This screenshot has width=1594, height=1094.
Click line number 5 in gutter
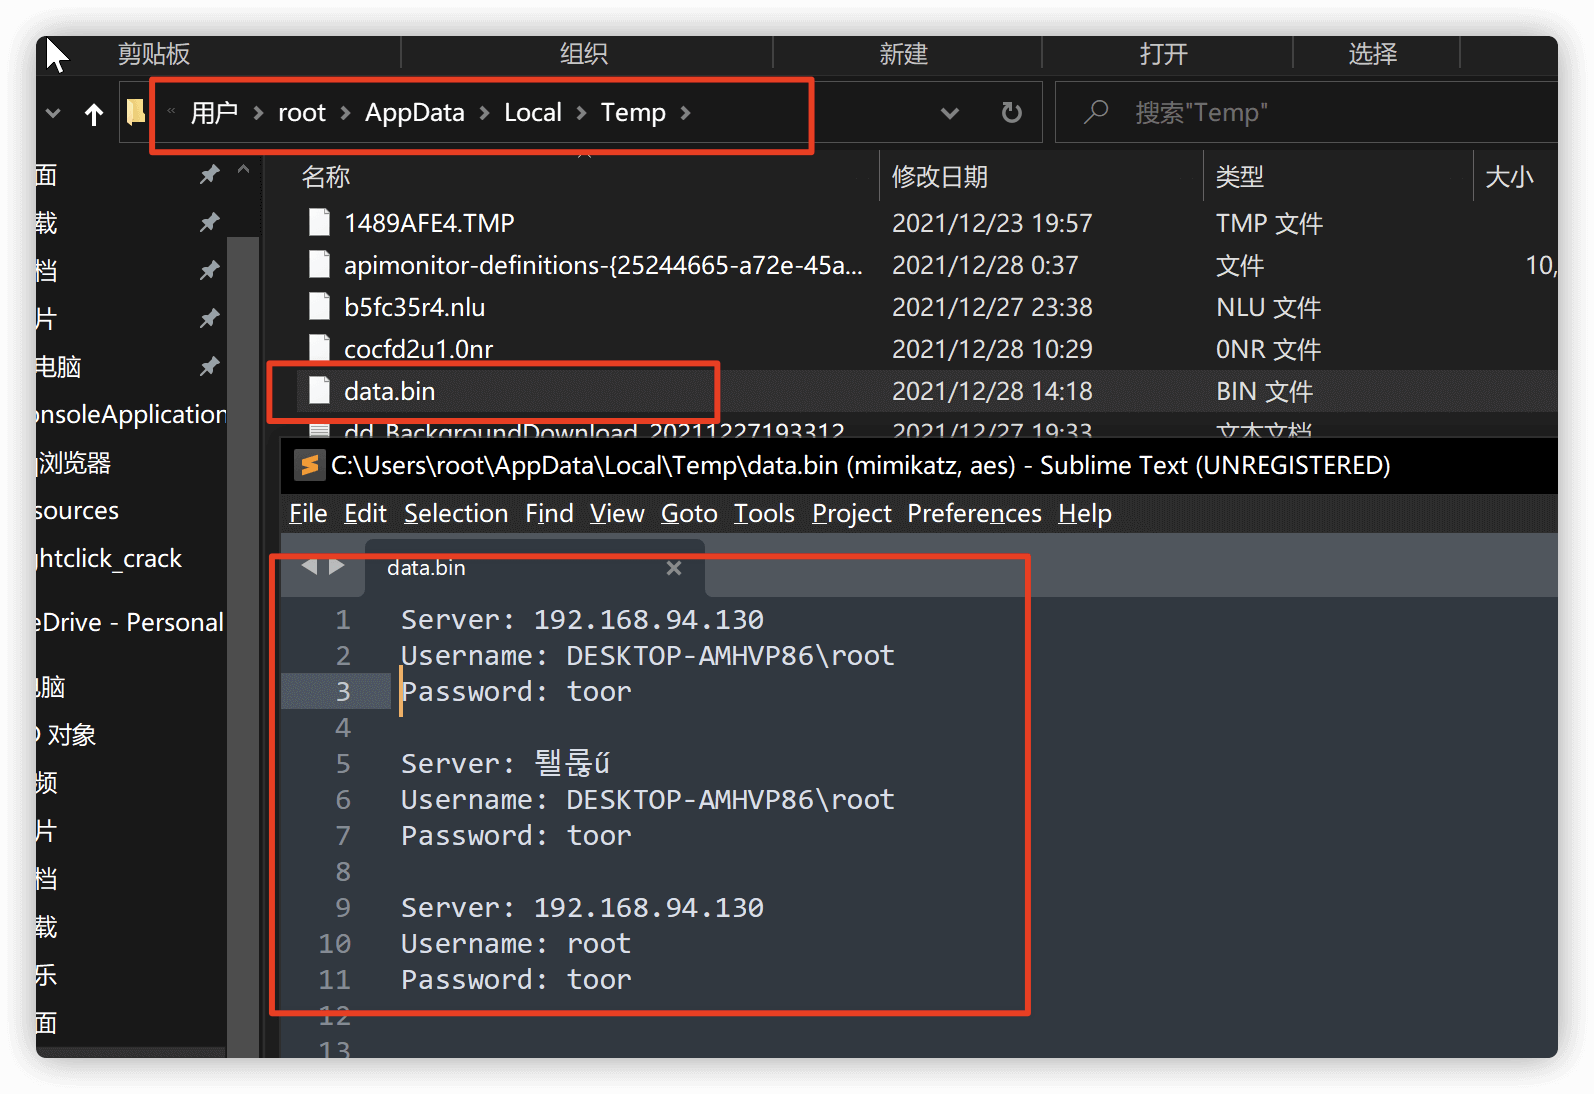click(x=343, y=764)
